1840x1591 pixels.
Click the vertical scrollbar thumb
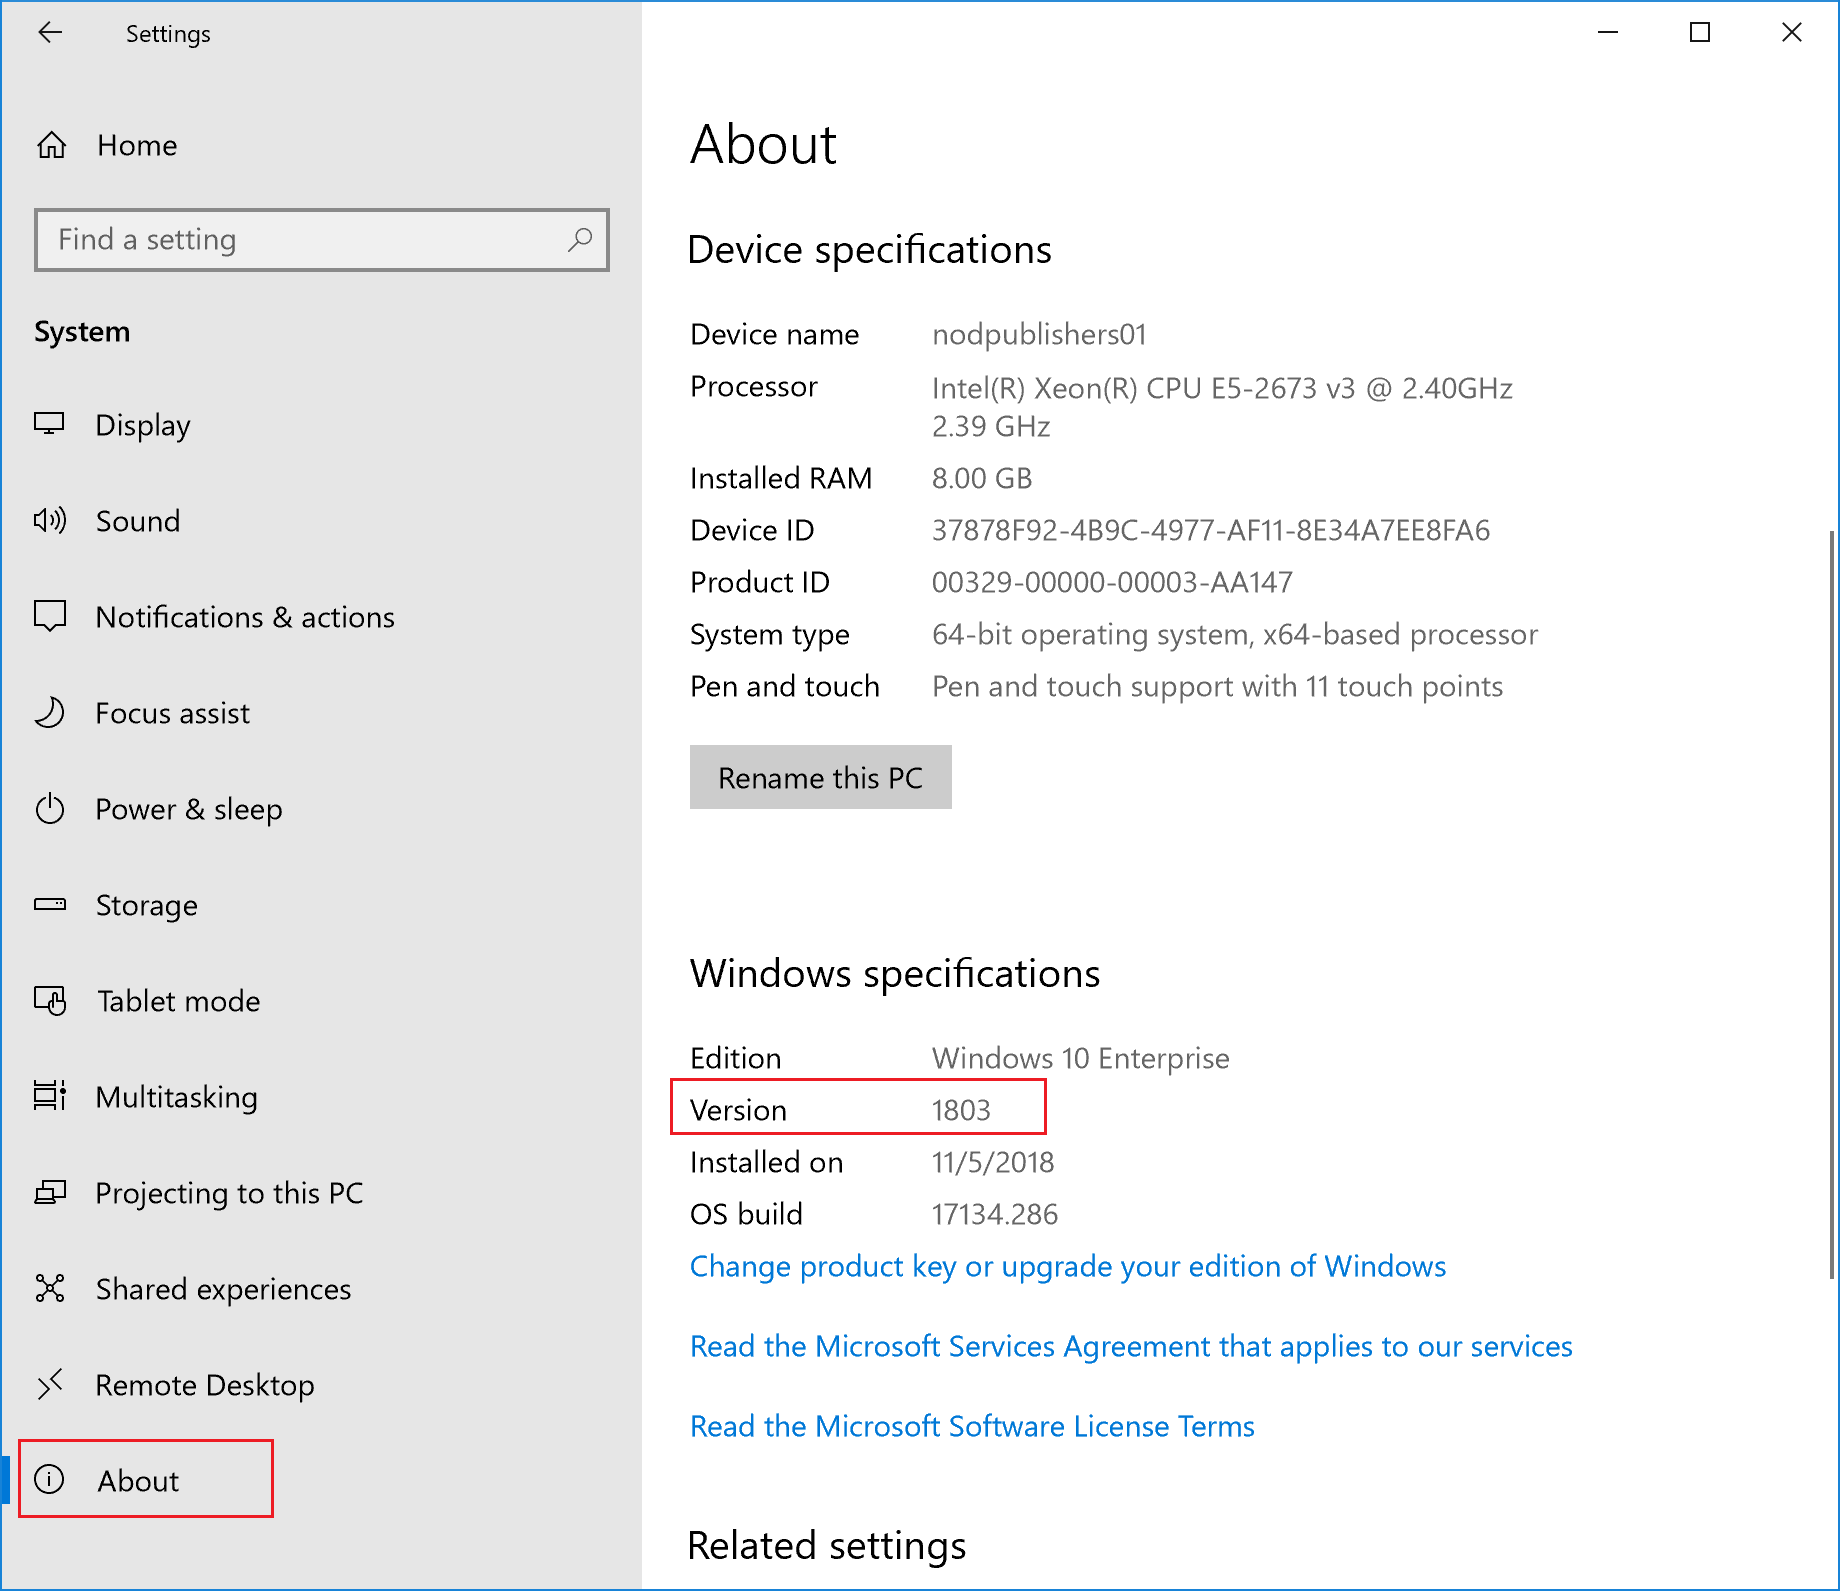coord(1832,904)
